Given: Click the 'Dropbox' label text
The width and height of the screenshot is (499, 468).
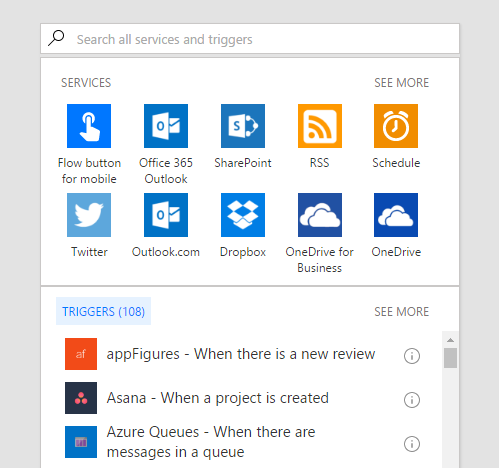Looking at the screenshot, I should pyautogui.click(x=243, y=252).
